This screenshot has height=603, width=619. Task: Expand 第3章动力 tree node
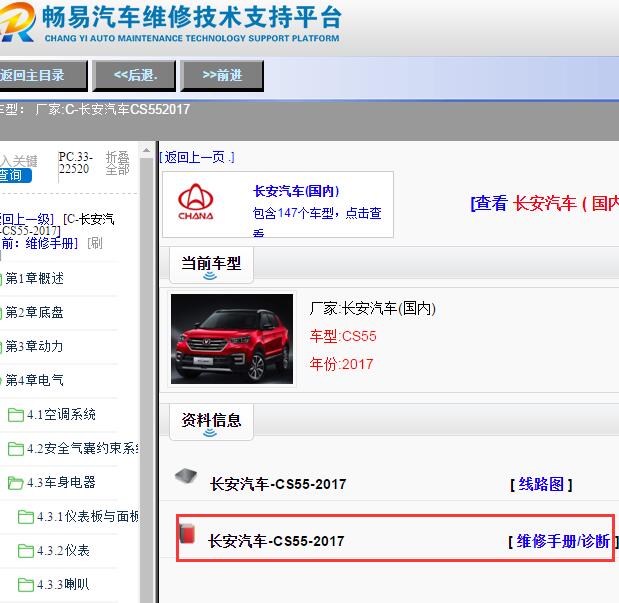pyautogui.click(x=34, y=347)
